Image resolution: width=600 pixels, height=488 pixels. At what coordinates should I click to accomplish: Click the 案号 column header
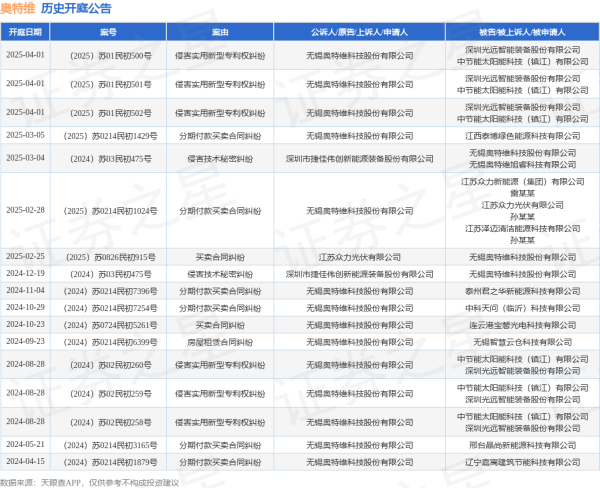click(x=108, y=32)
